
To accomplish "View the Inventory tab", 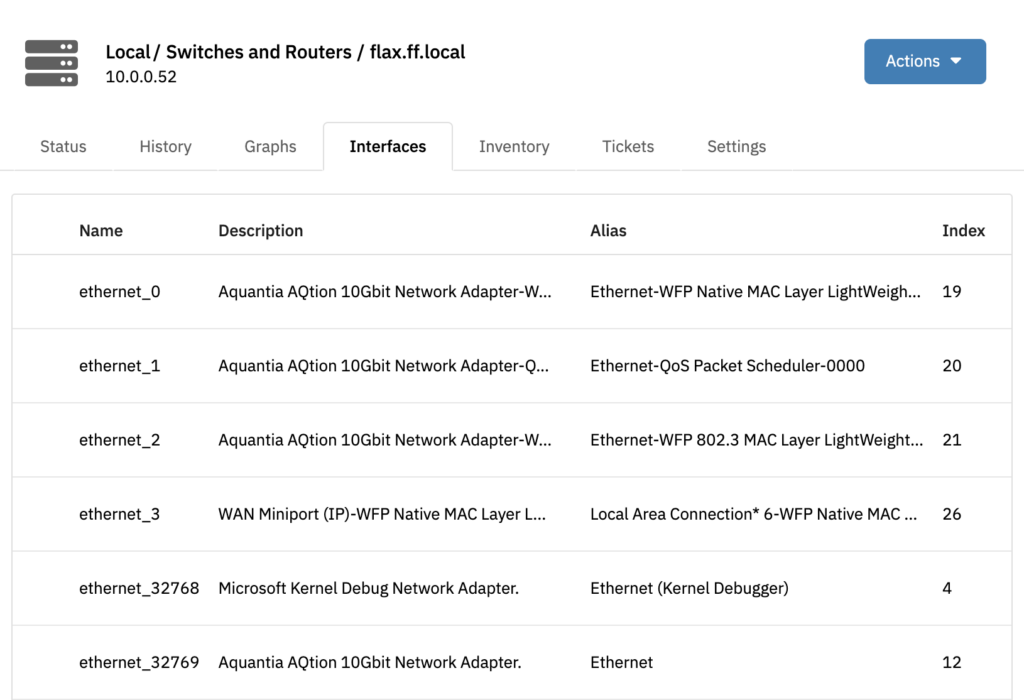I will (x=514, y=146).
